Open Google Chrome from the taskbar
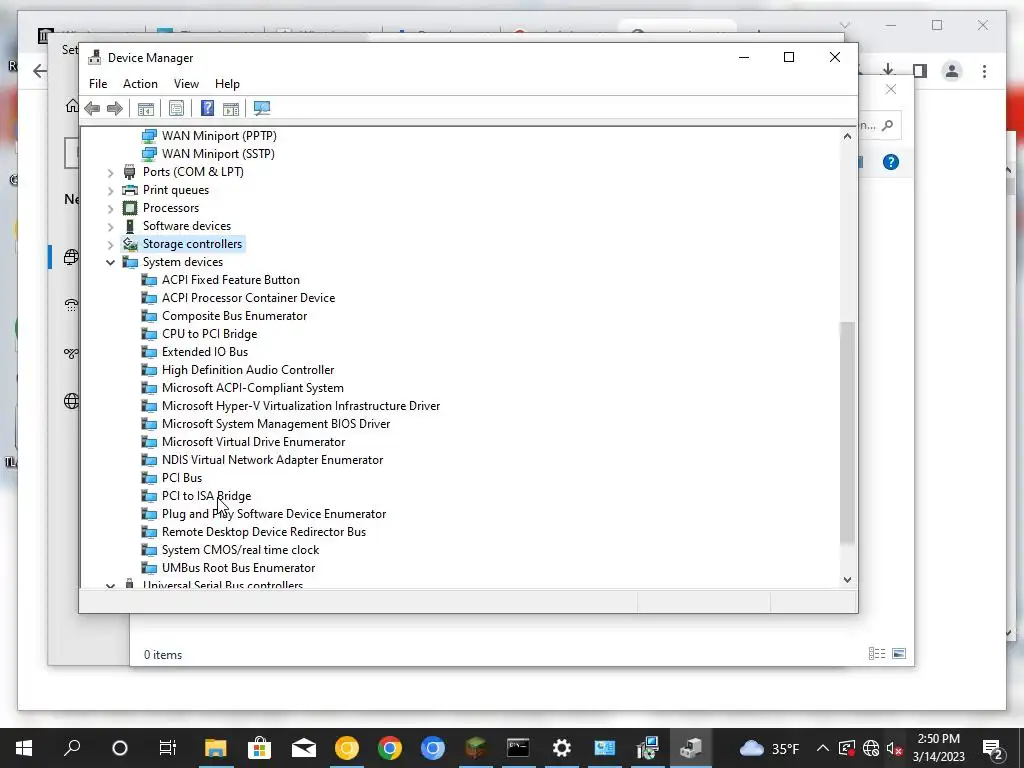1024x768 pixels. click(x=390, y=748)
